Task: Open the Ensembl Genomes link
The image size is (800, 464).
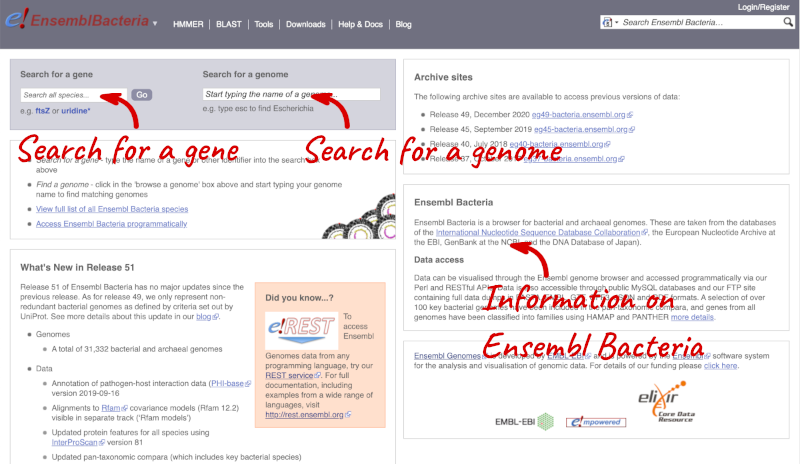Action: (x=447, y=356)
